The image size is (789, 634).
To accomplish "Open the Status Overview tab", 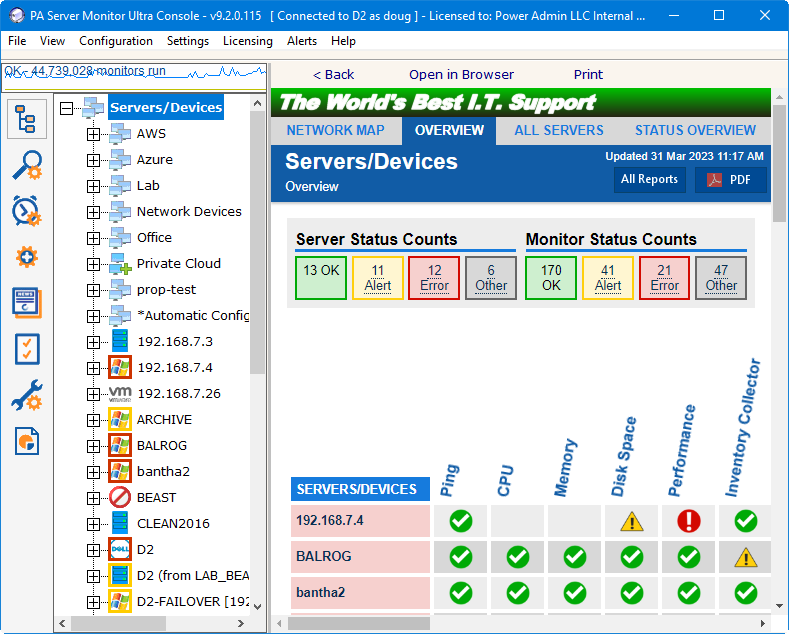I will pyautogui.click(x=695, y=130).
